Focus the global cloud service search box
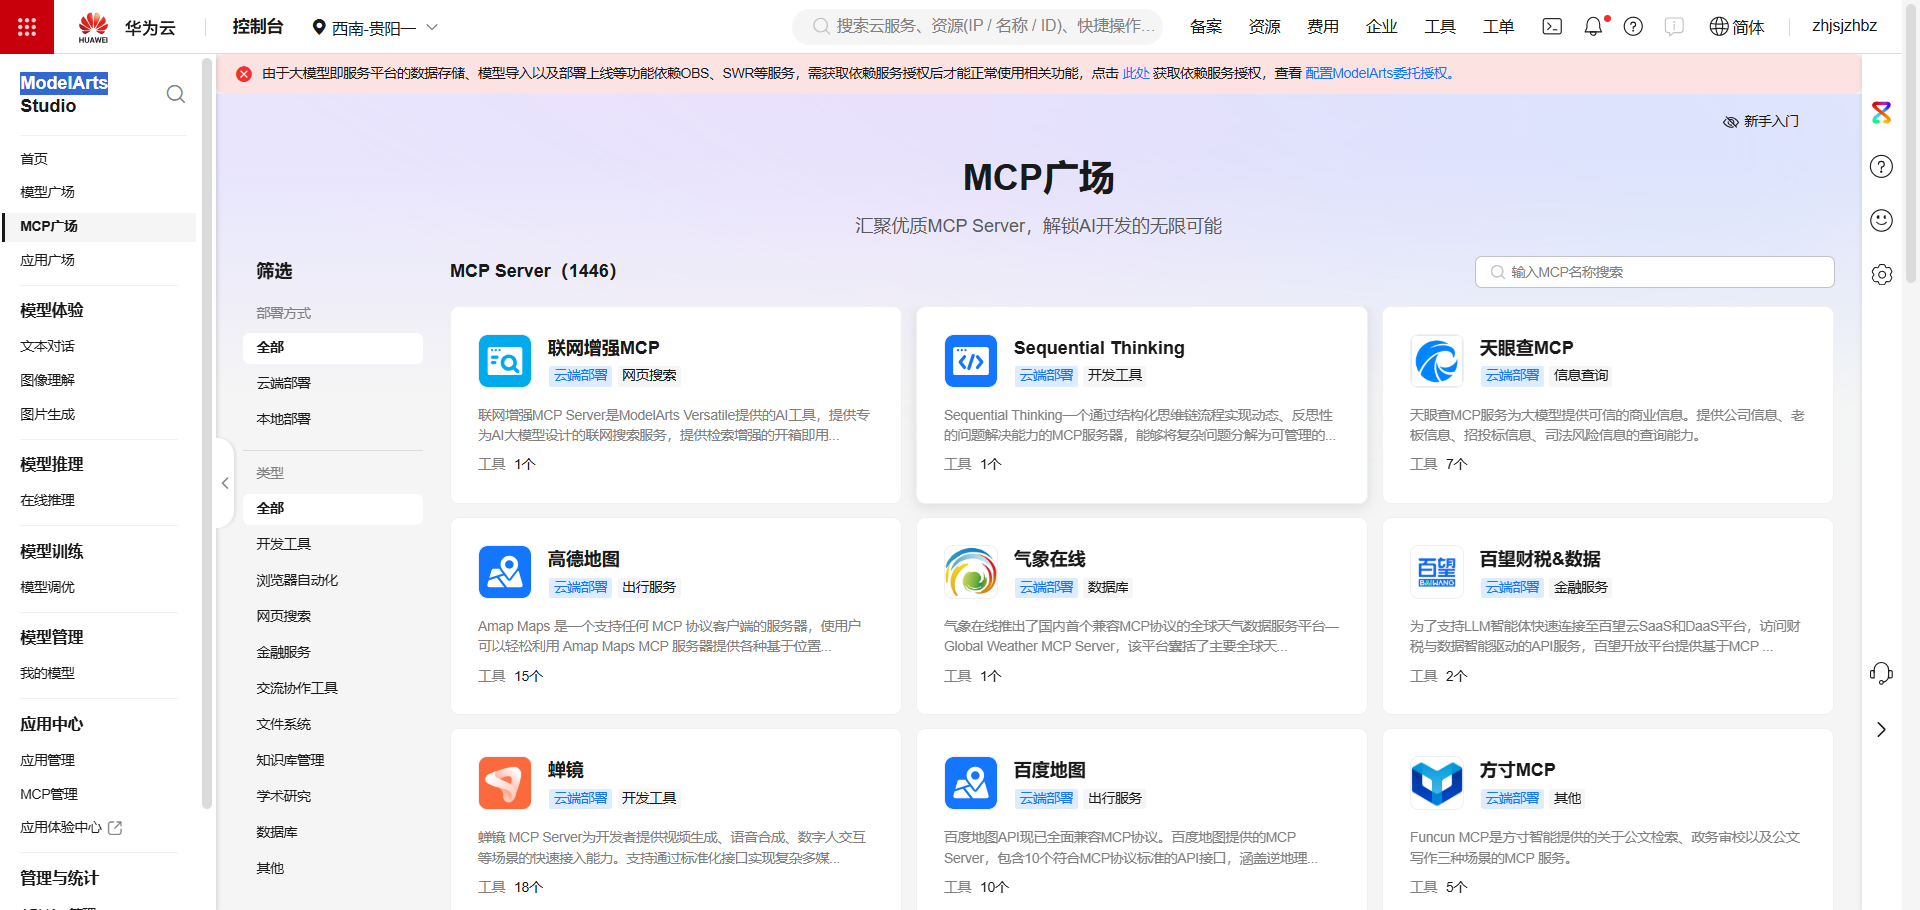Viewport: 1920px width, 910px height. [978, 27]
